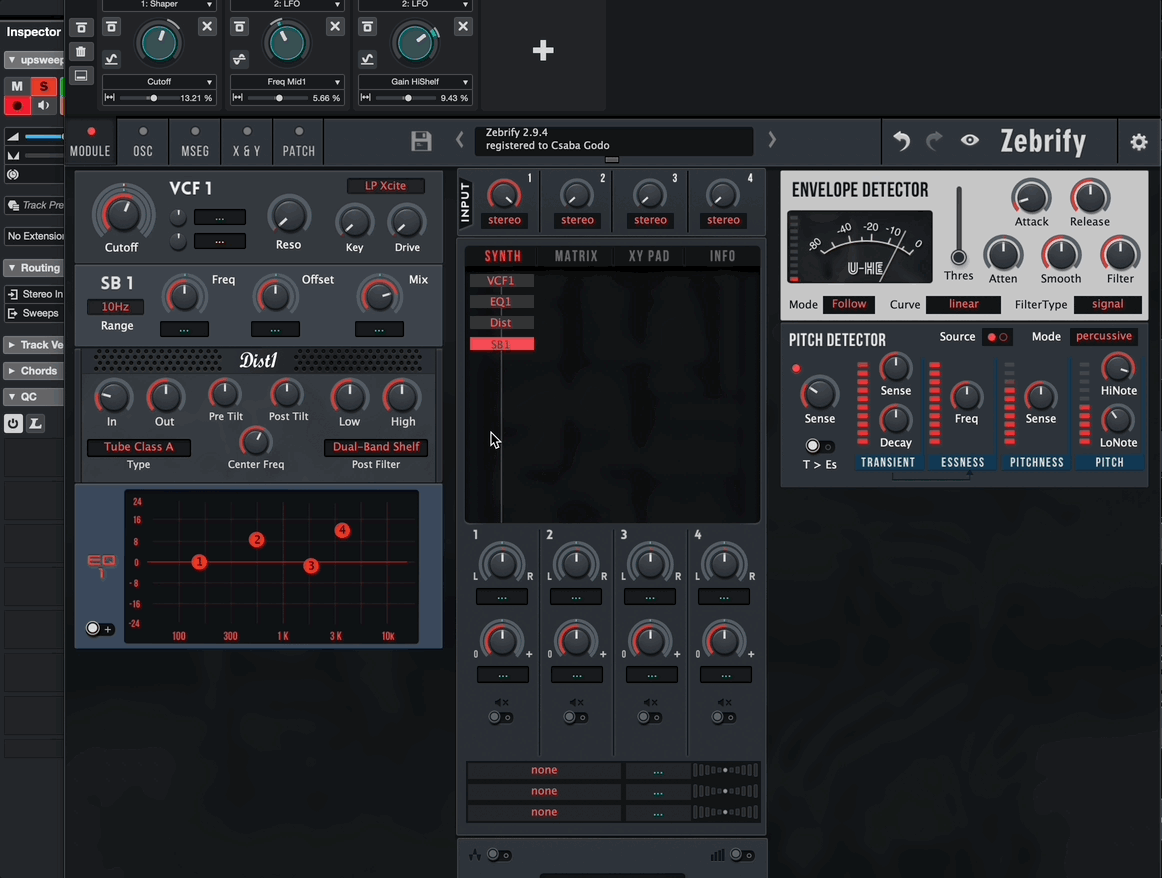This screenshot has height=878, width=1162.
Task: Go to next preset arrow
Action: click(x=772, y=139)
